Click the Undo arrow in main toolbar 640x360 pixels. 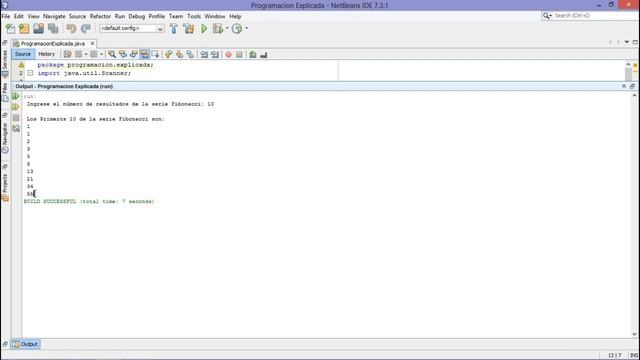(x=71, y=29)
